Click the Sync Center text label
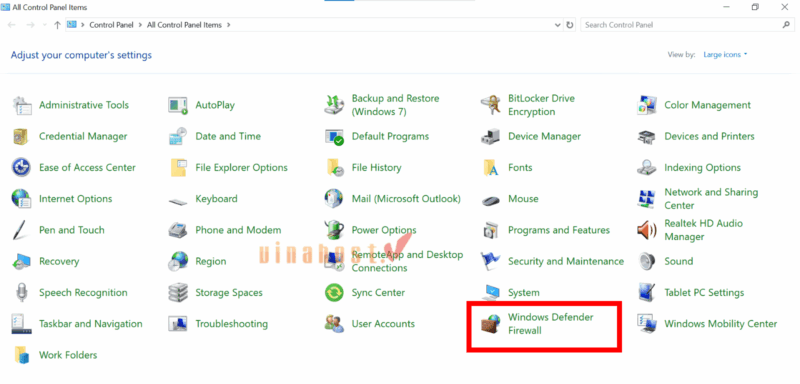Viewport: 800px width, 384px height. [x=378, y=293]
